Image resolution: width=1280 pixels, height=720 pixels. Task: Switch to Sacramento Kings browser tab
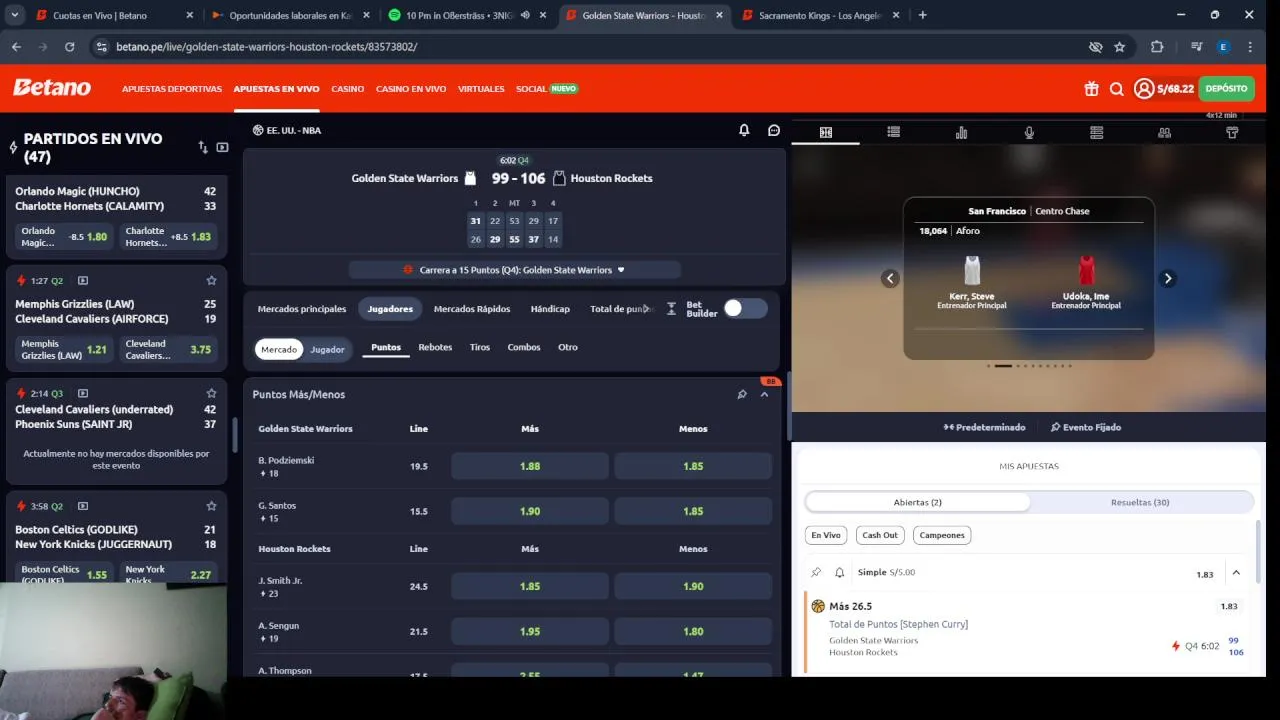(819, 15)
